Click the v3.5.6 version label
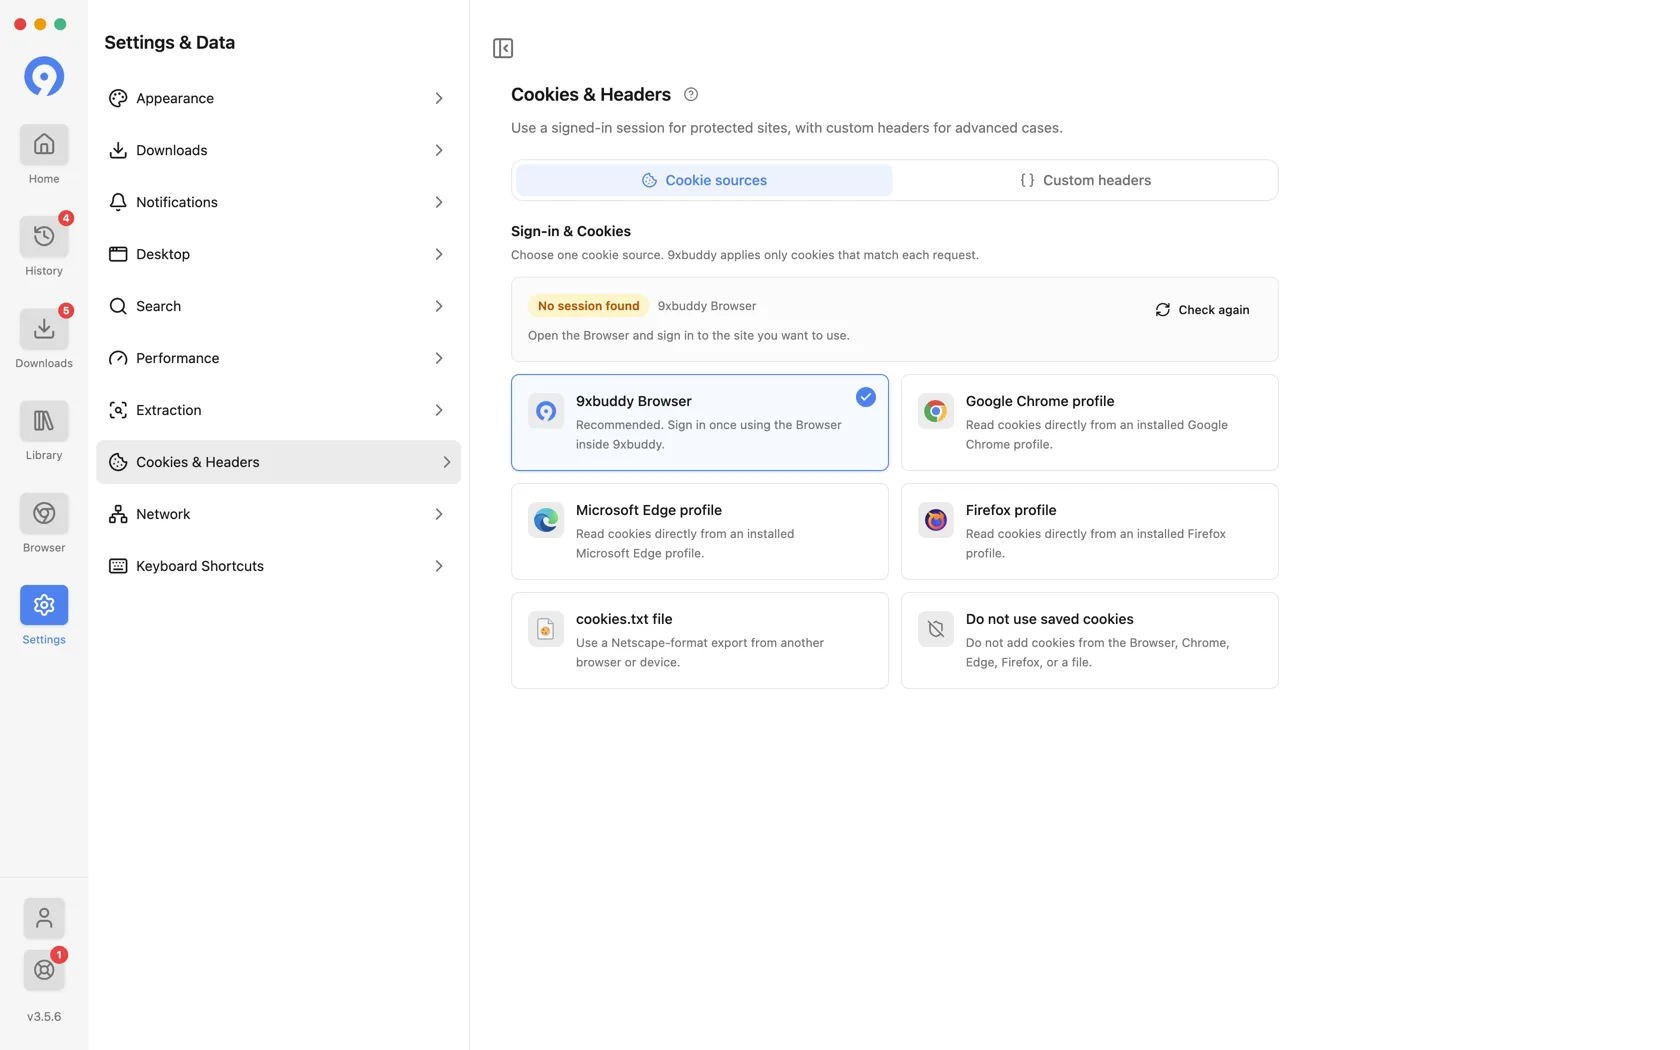Screen dimensions: 1680x1050 pyautogui.click(x=44, y=1016)
